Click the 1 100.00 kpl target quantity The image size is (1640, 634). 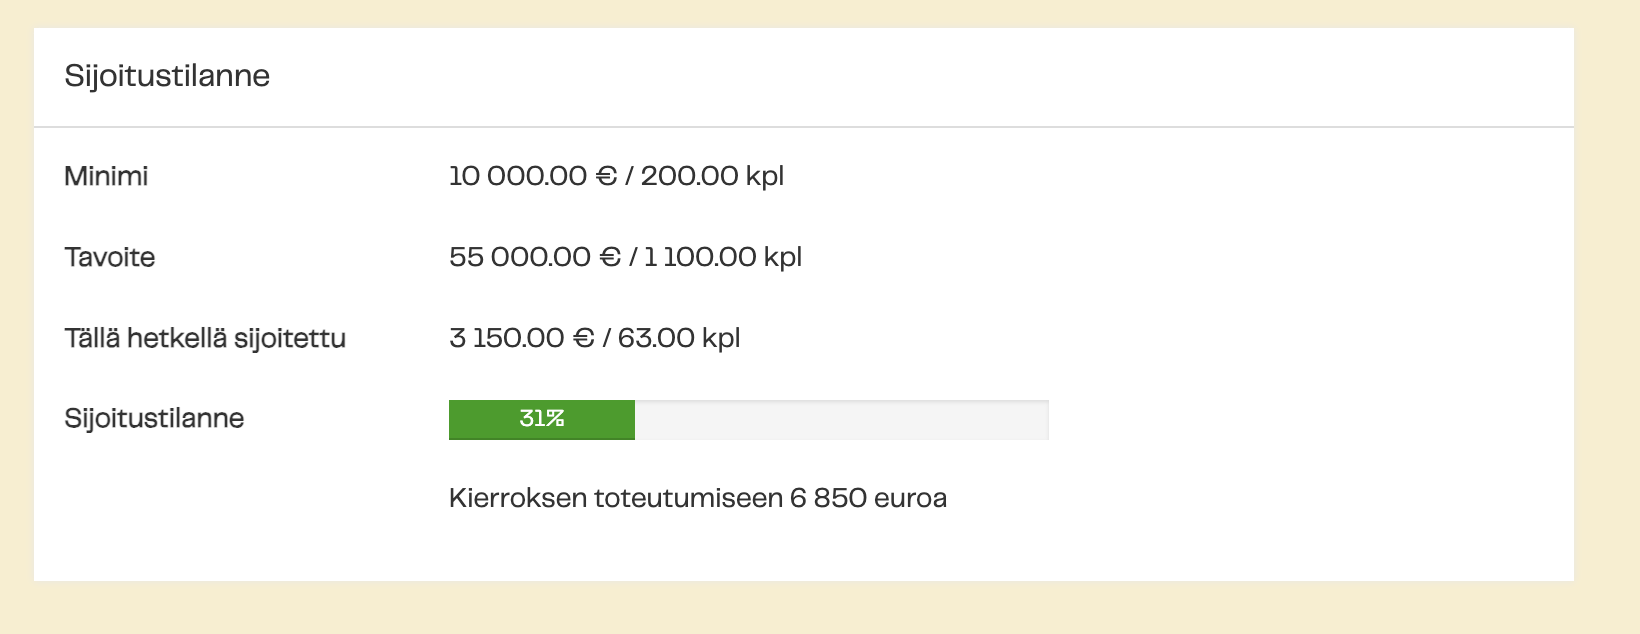click(723, 258)
